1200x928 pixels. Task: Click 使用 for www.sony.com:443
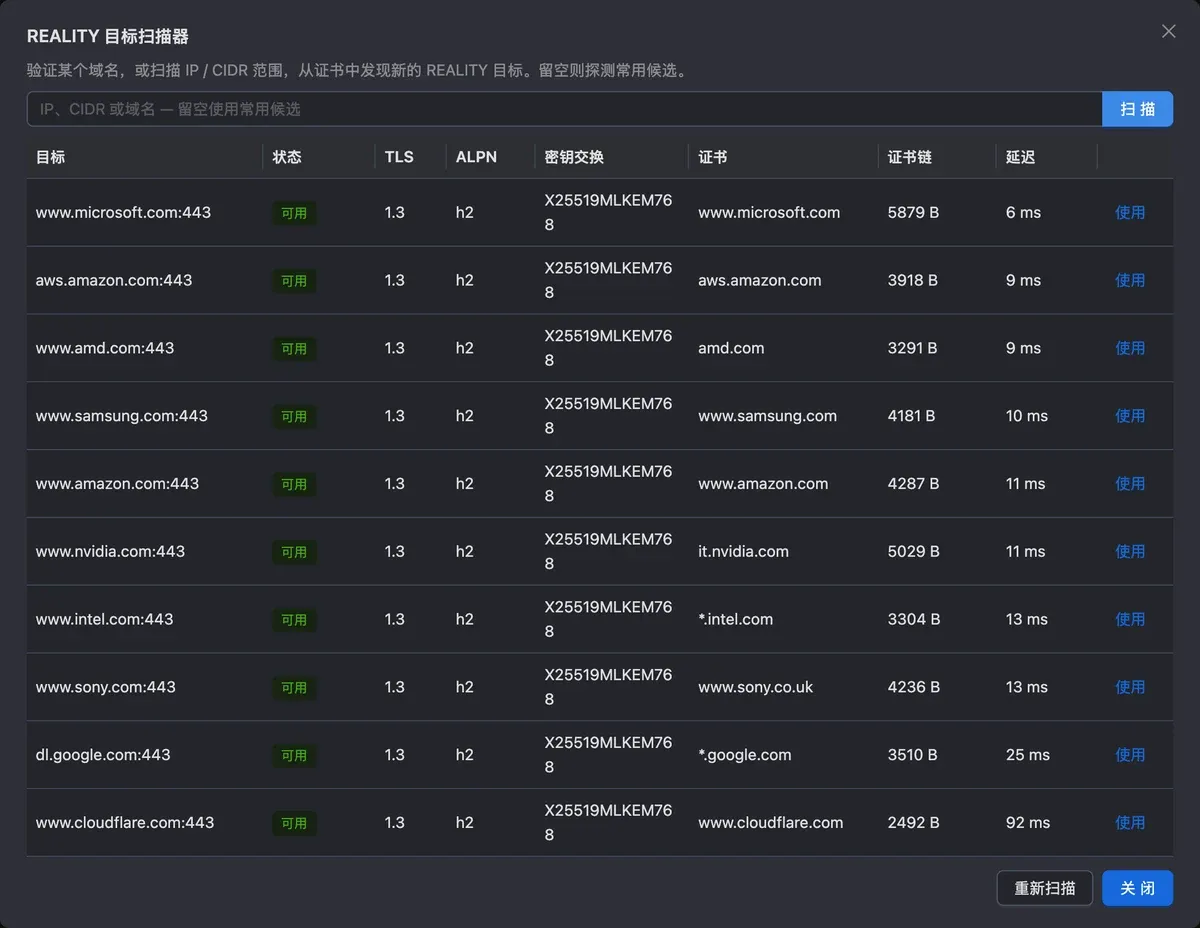[x=1130, y=687]
